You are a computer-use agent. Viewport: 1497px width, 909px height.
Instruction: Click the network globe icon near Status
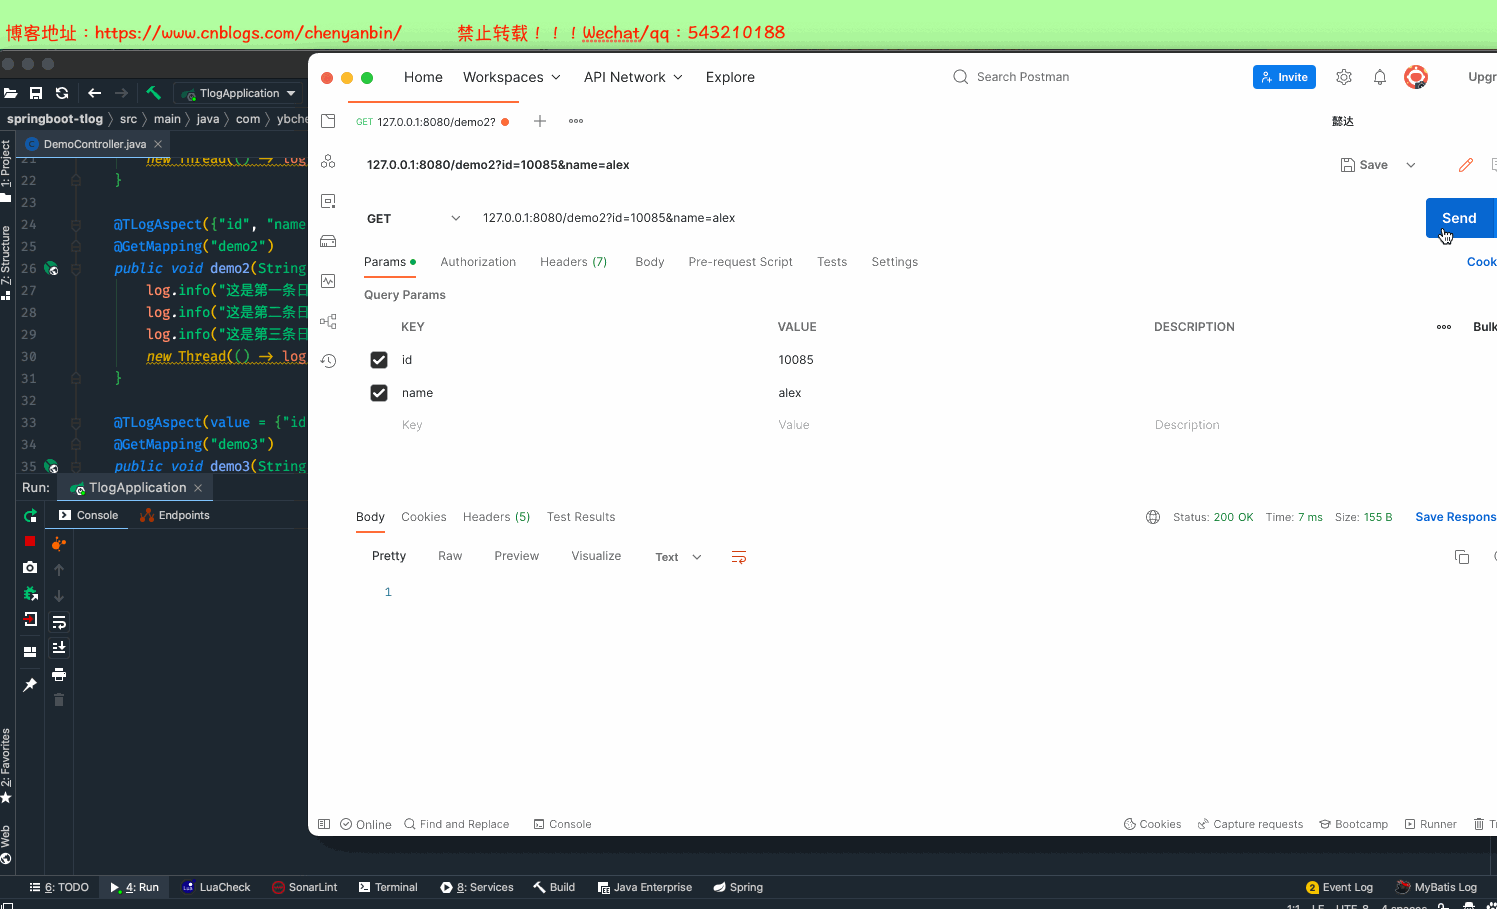tap(1153, 517)
